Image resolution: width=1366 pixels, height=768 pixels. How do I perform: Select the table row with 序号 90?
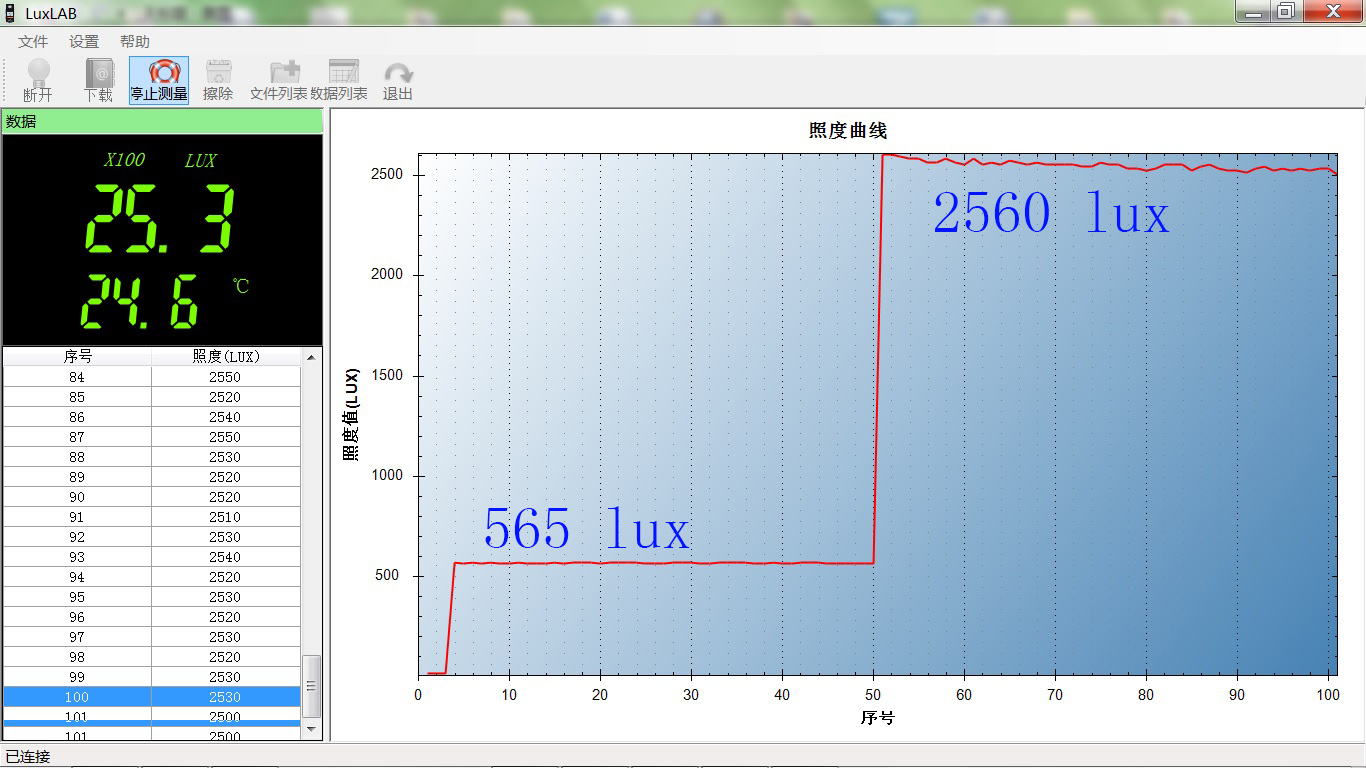pyautogui.click(x=152, y=497)
